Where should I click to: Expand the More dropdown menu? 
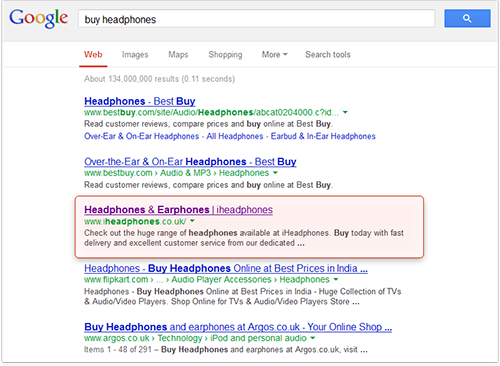point(274,54)
